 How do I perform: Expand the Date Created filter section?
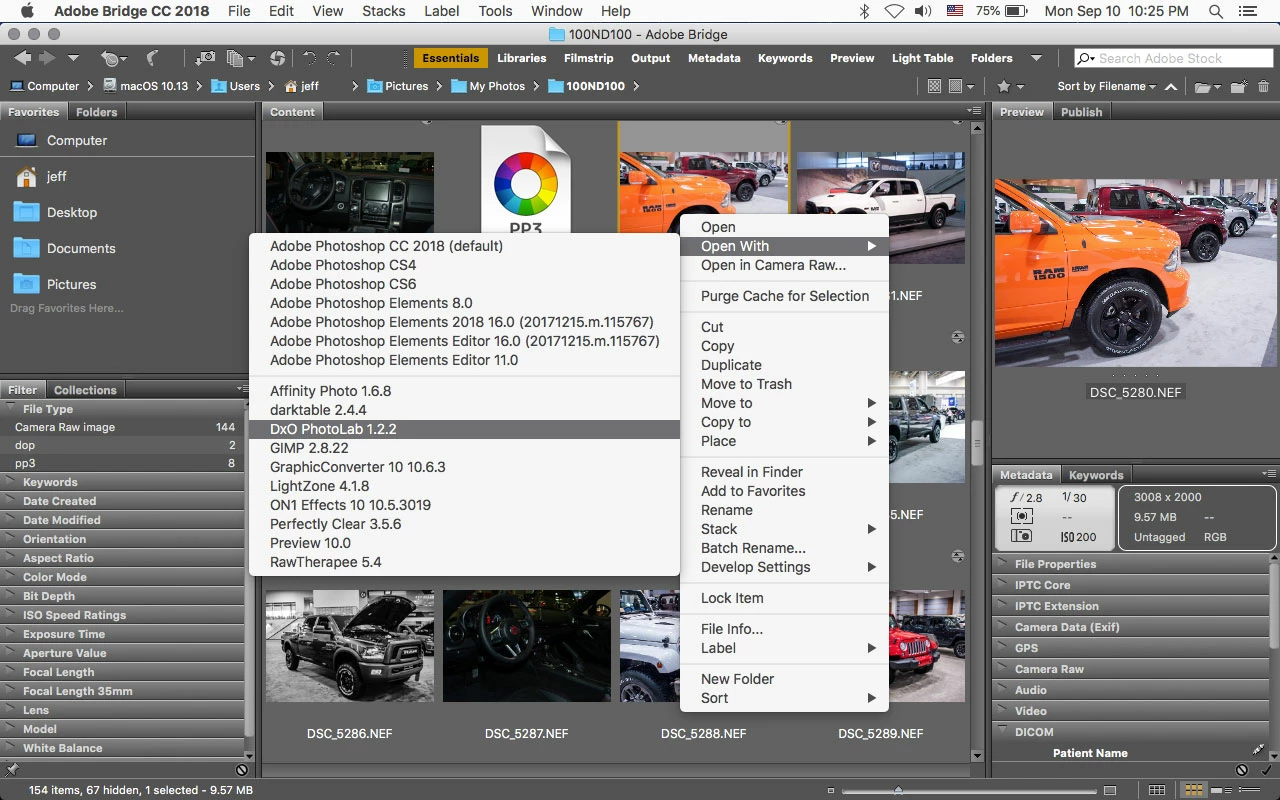click(123, 501)
